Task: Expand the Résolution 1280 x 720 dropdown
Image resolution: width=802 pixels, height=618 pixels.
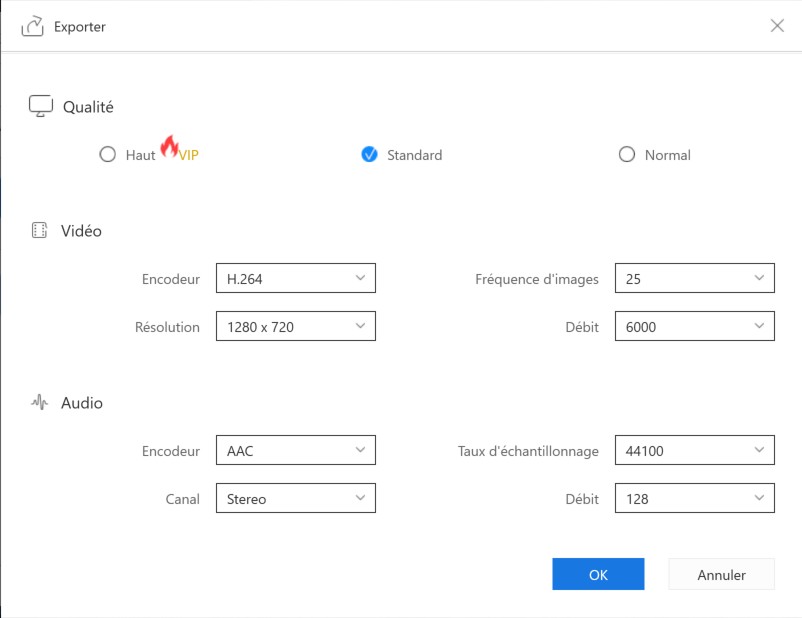Action: click(x=295, y=327)
